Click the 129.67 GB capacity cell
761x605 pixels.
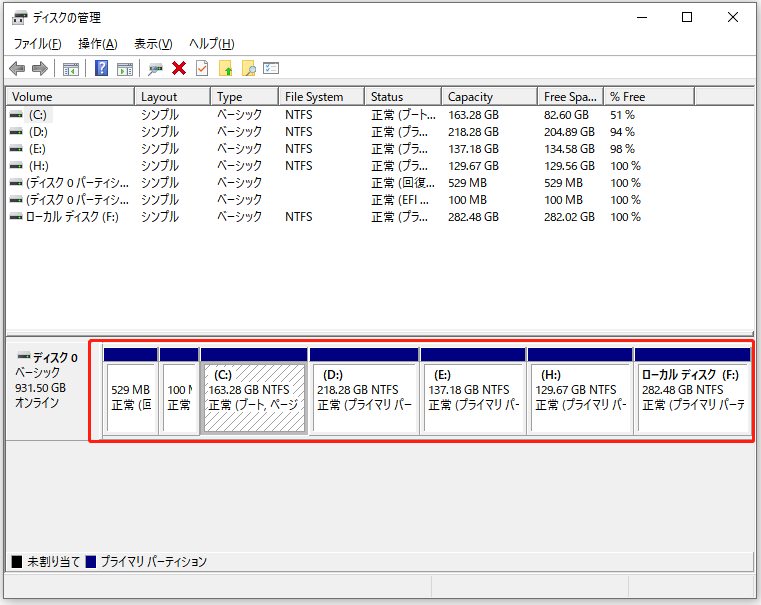click(473, 166)
